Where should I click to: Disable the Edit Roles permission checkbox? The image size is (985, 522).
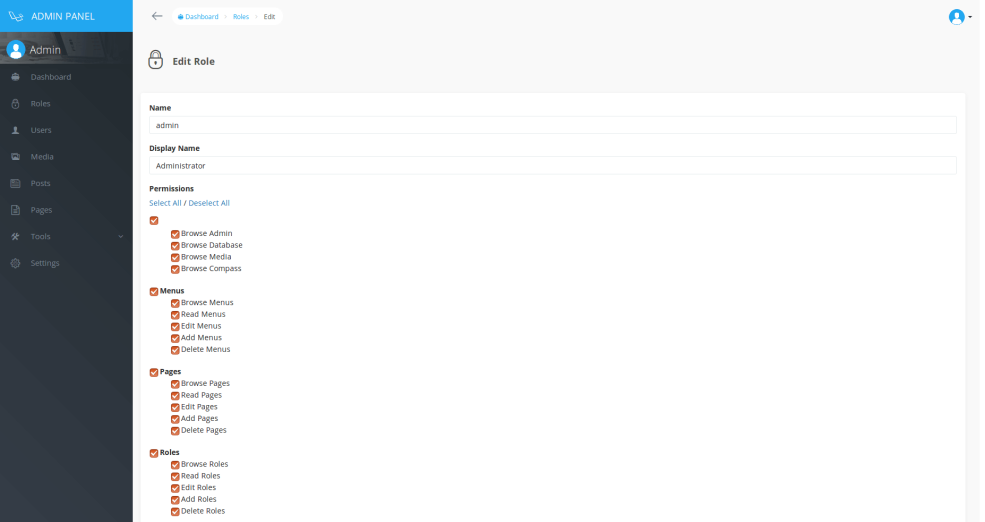tap(175, 488)
